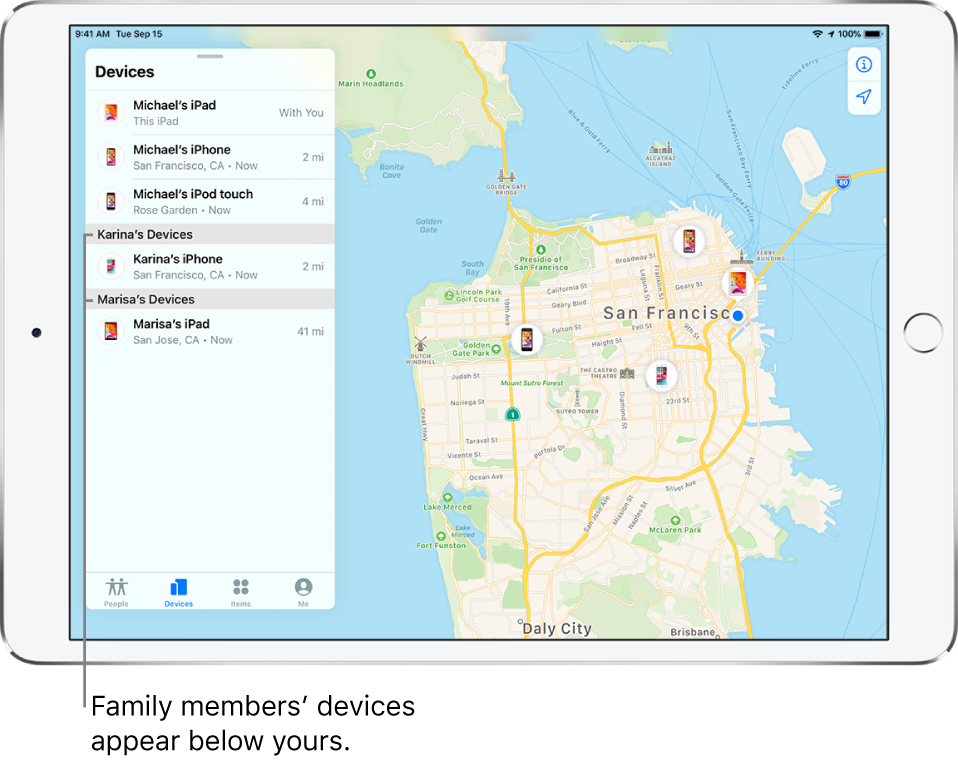Tap the Ferry Building landmark icon
958x763 pixels.
[742, 257]
